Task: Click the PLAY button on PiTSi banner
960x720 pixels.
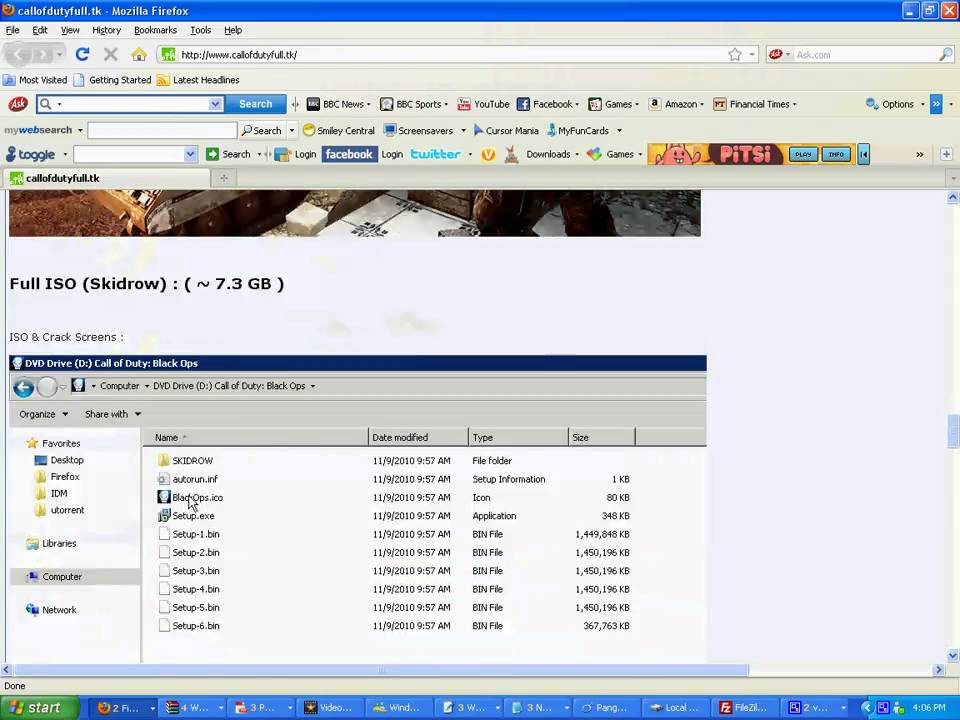Action: coord(803,154)
